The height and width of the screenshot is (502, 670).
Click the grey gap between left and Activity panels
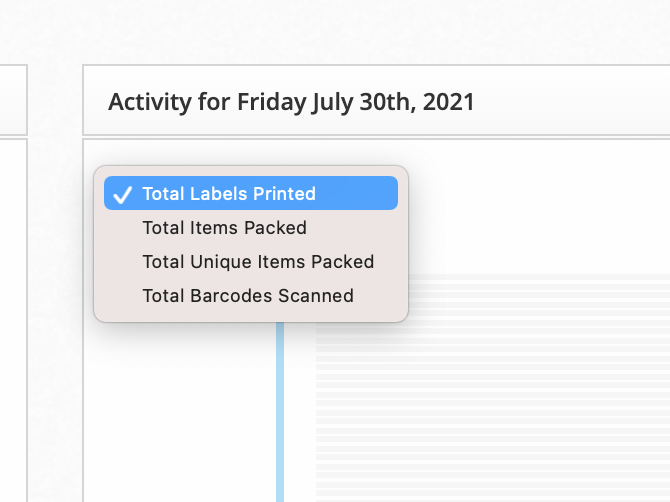[x=55, y=300]
